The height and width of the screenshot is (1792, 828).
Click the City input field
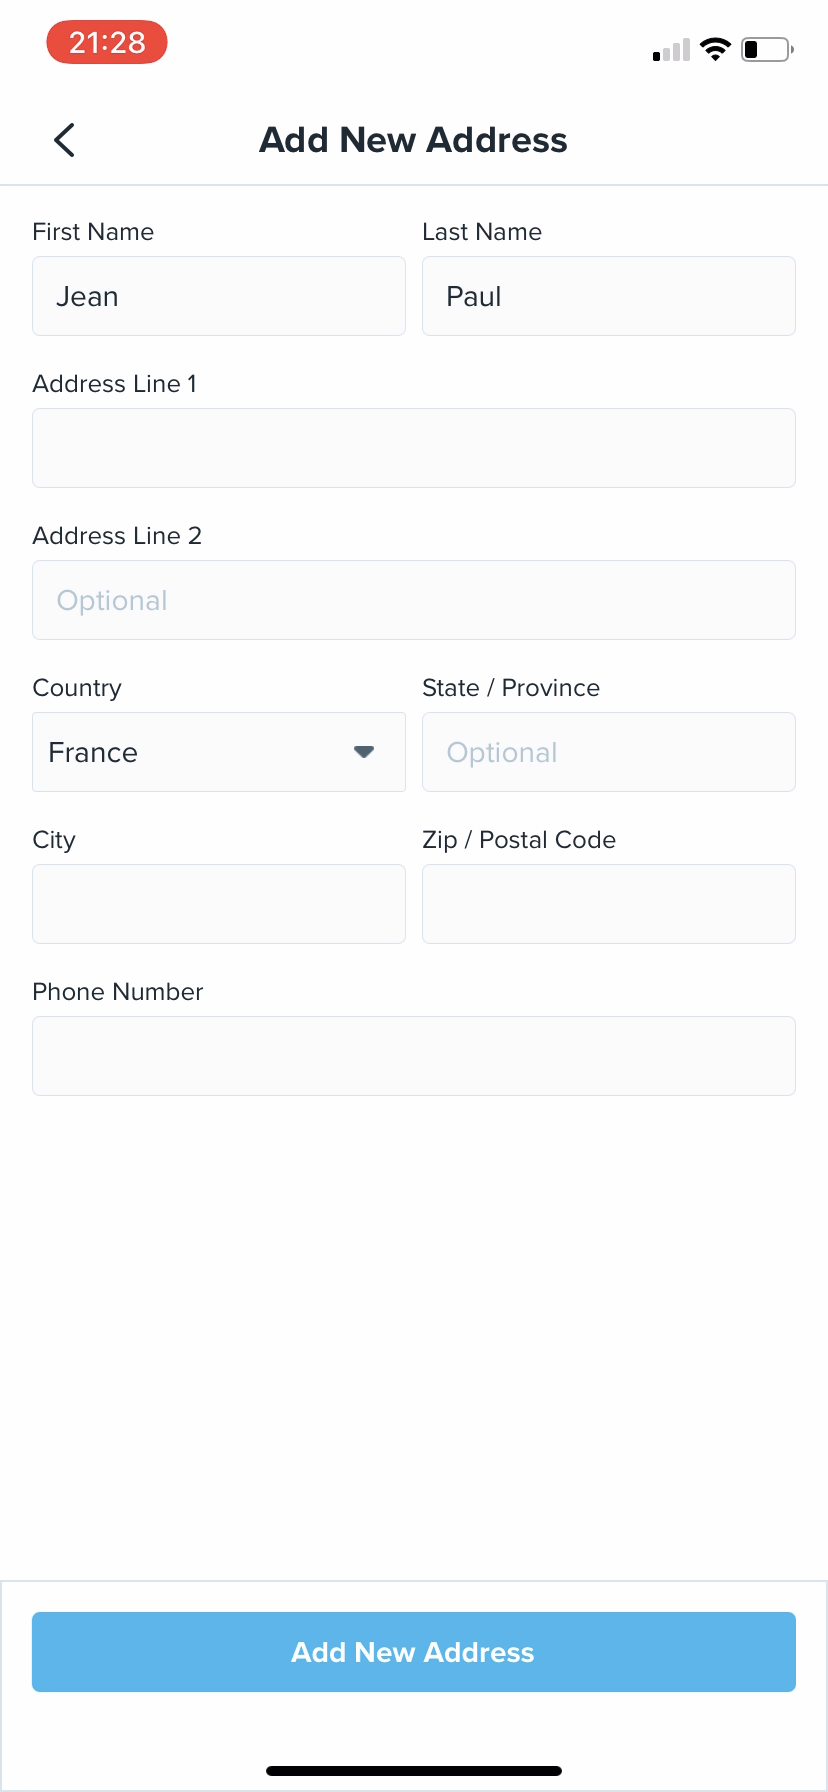click(218, 904)
